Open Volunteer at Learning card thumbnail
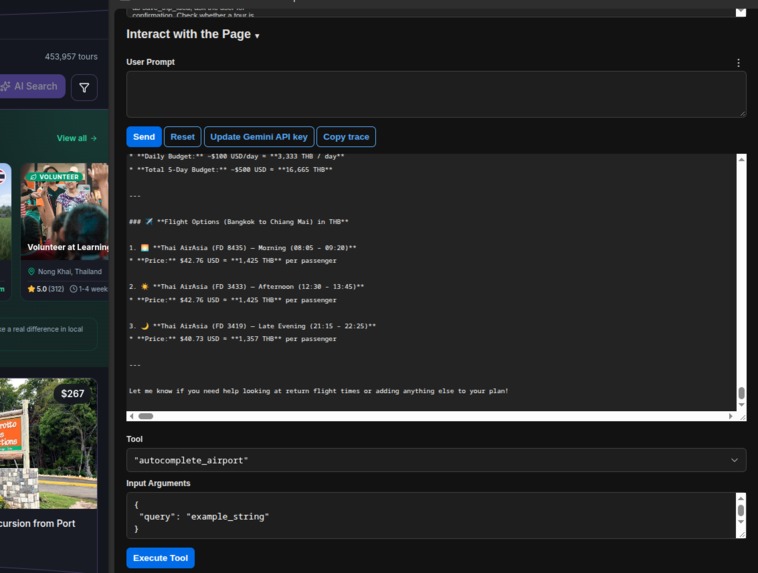This screenshot has width=758, height=573. (x=65, y=211)
